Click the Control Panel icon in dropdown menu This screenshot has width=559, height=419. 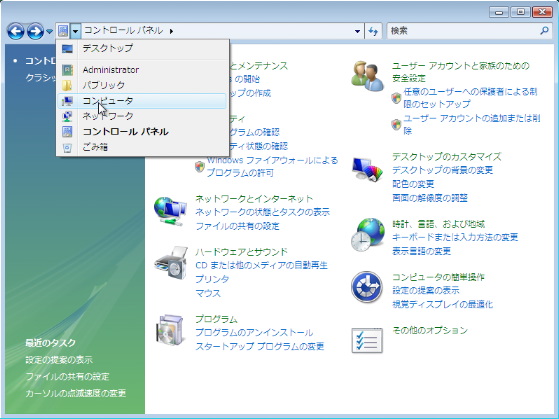click(x=67, y=132)
